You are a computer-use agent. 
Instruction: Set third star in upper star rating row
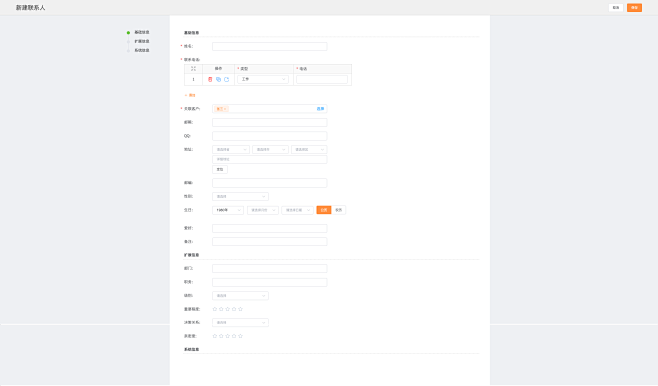coord(227,309)
